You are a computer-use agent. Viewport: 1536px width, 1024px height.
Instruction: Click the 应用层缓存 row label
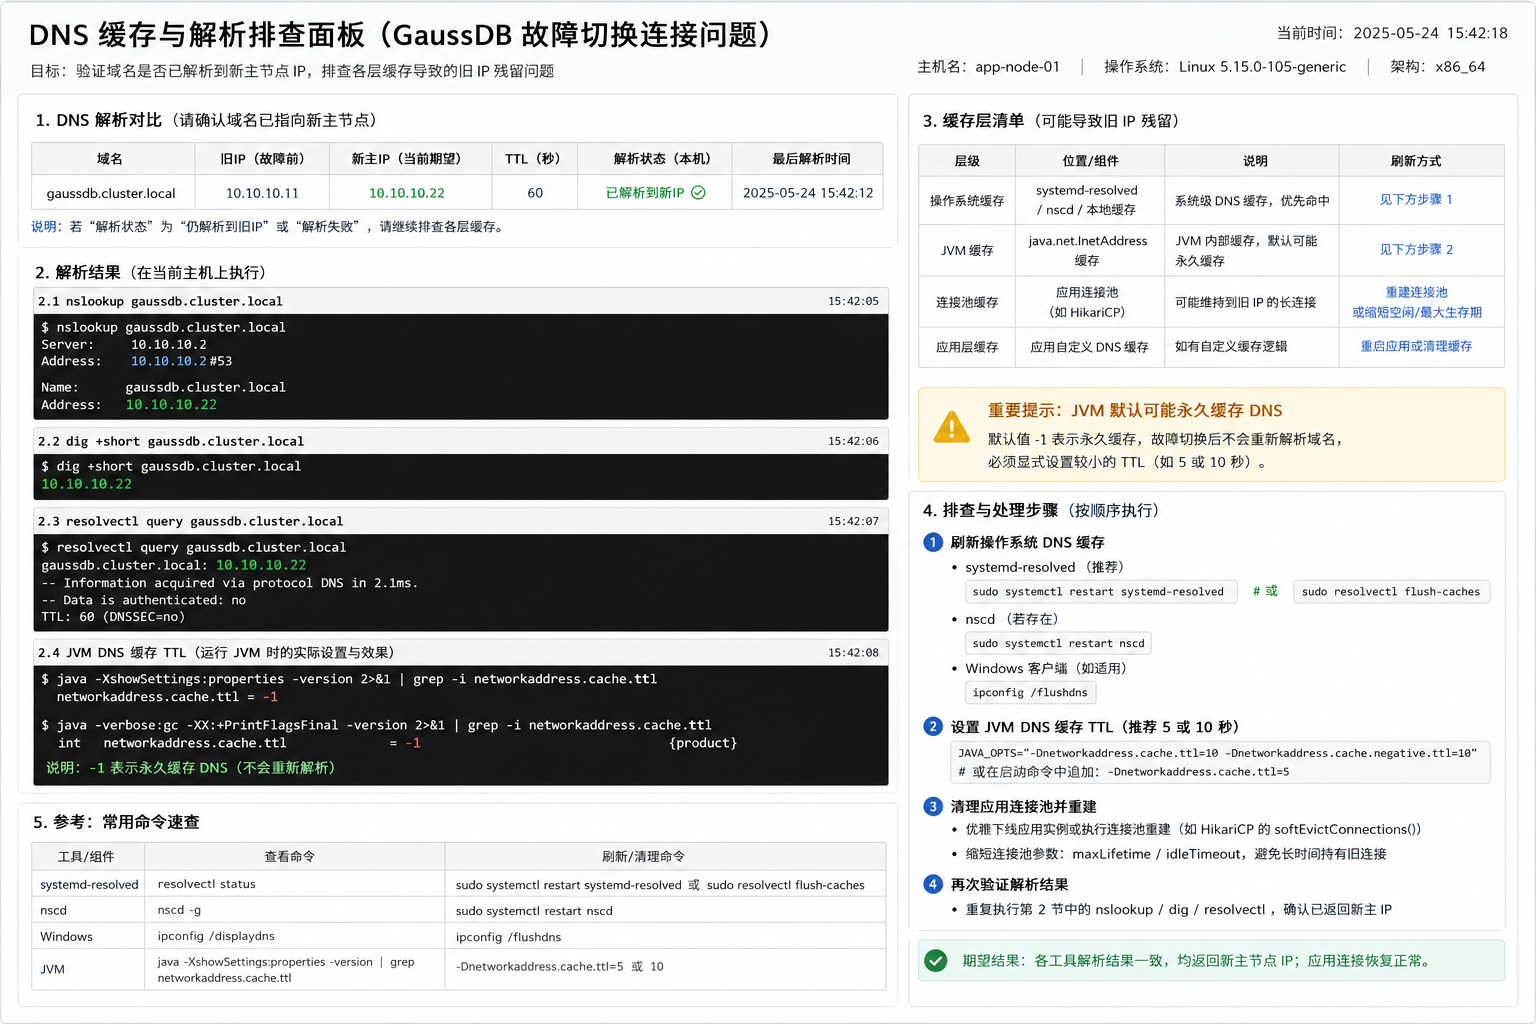pyautogui.click(x=967, y=347)
